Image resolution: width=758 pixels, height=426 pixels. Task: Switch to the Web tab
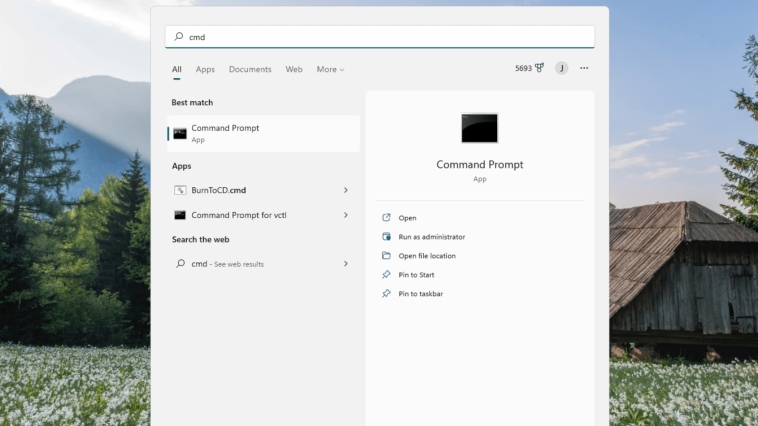click(294, 69)
